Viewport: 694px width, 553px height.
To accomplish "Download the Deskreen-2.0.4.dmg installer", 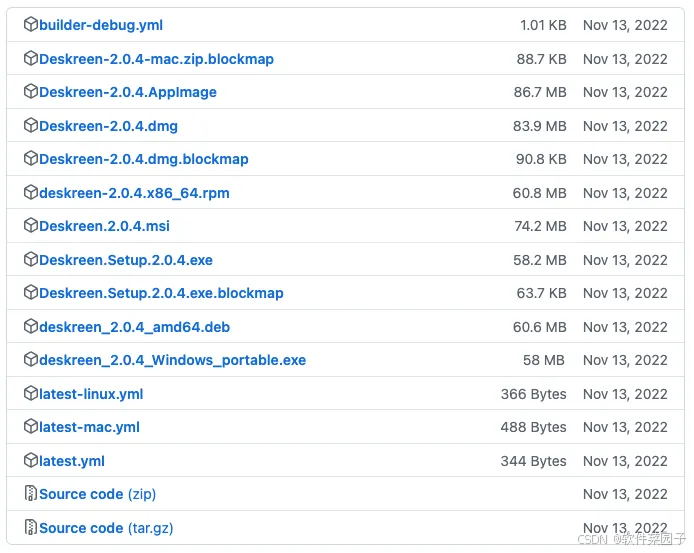I will coord(108,126).
